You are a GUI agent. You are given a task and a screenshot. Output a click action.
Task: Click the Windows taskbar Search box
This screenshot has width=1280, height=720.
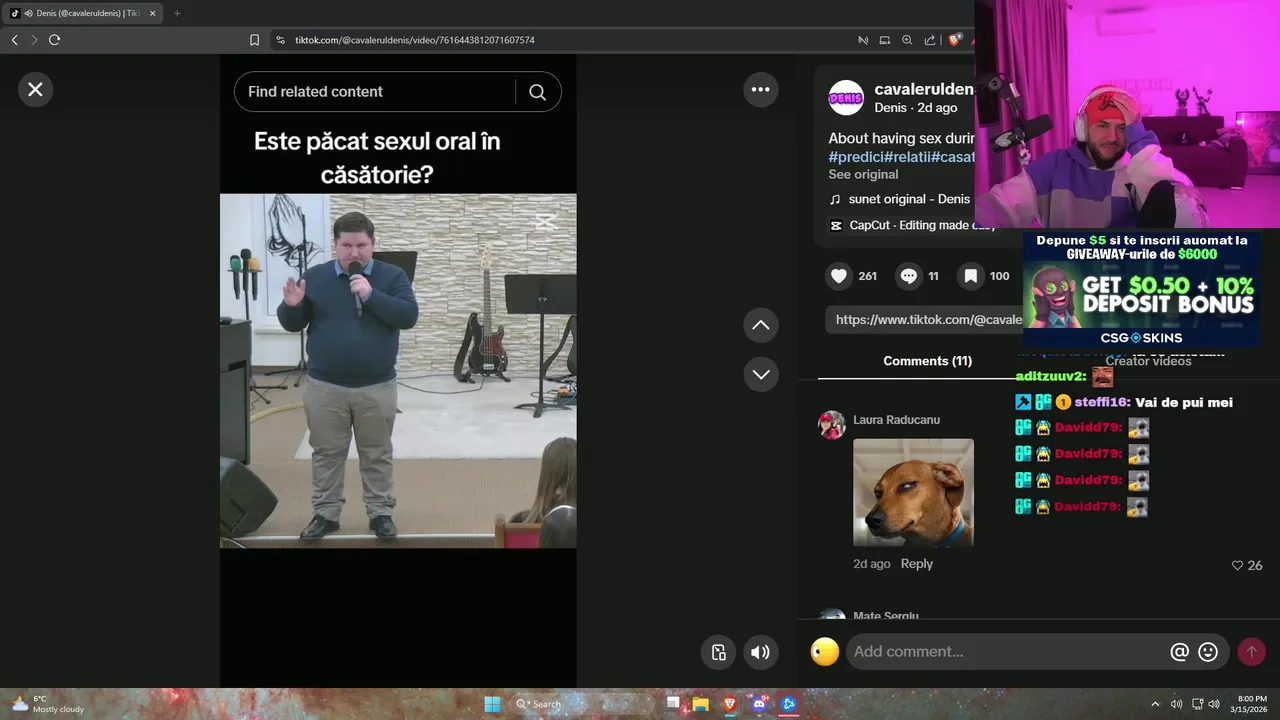583,704
